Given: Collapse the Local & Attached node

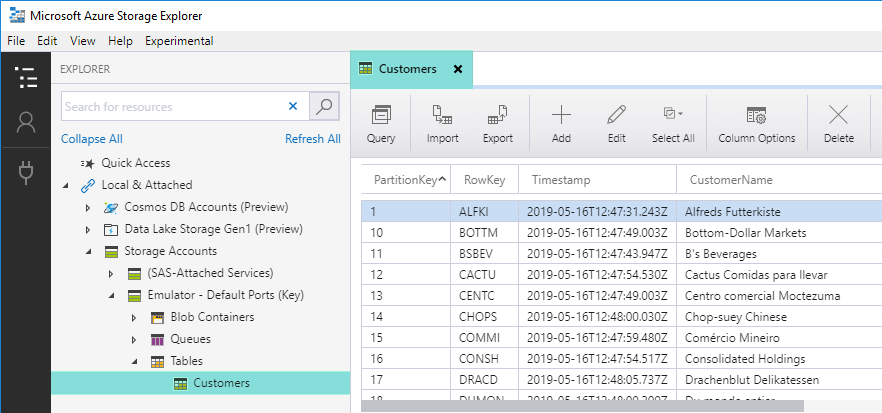Looking at the screenshot, I should [66, 185].
